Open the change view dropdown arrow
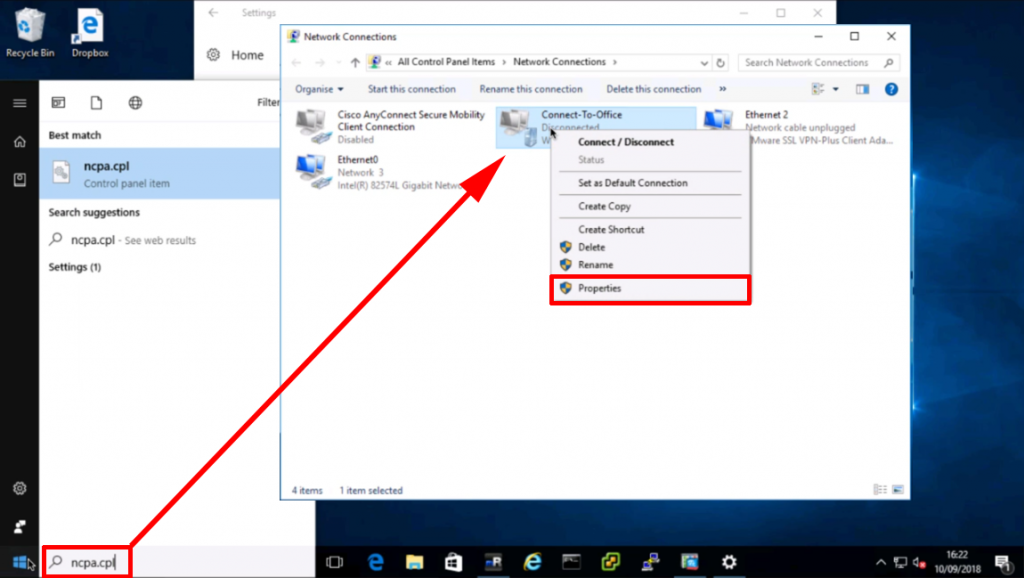This screenshot has height=578, width=1024. click(x=836, y=89)
